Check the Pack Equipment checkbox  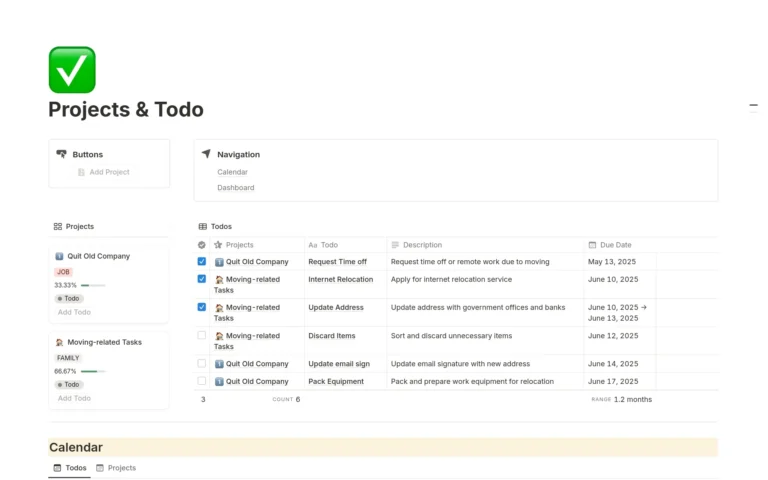click(201, 381)
